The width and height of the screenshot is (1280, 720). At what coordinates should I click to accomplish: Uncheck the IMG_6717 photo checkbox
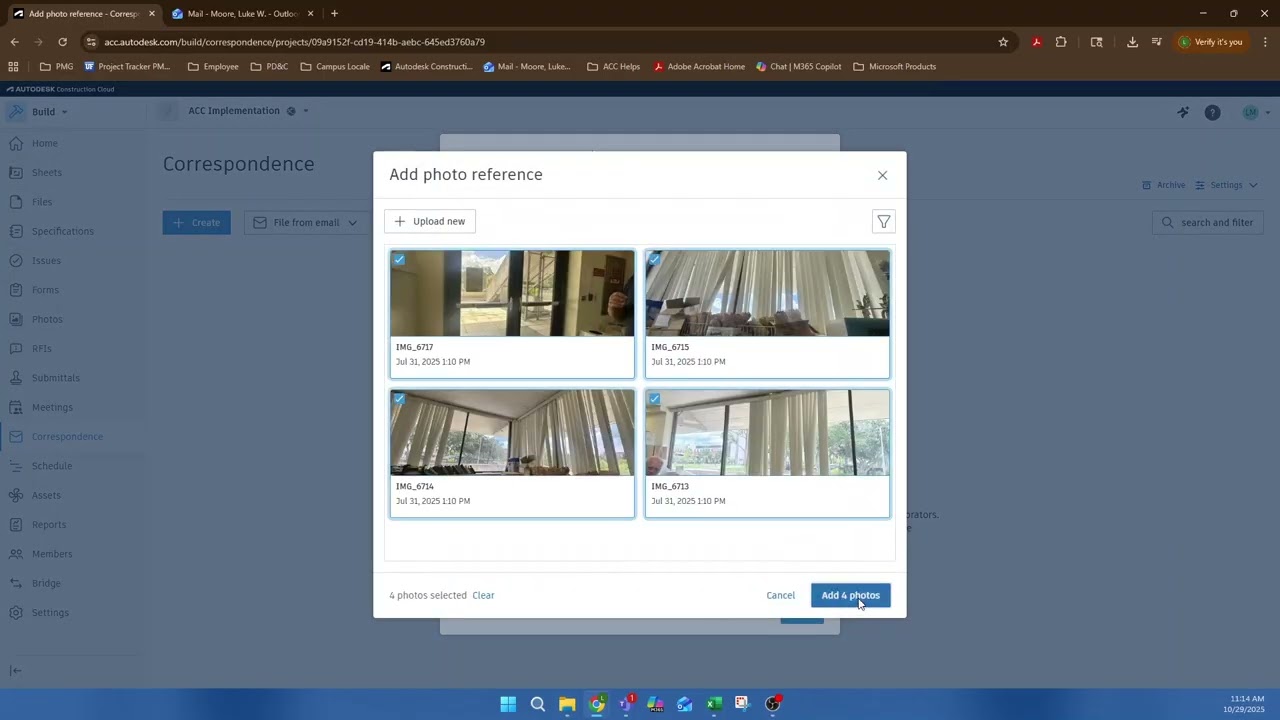[x=399, y=260]
